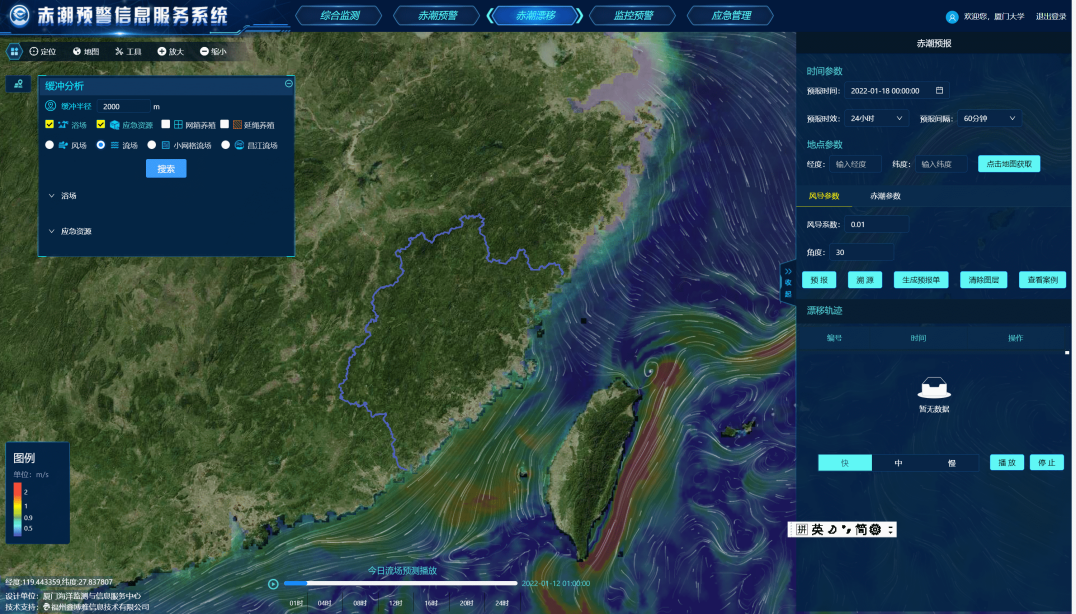Enable the 网箱养殖 checkbox
This screenshot has width=1076, height=614.
click(x=166, y=125)
